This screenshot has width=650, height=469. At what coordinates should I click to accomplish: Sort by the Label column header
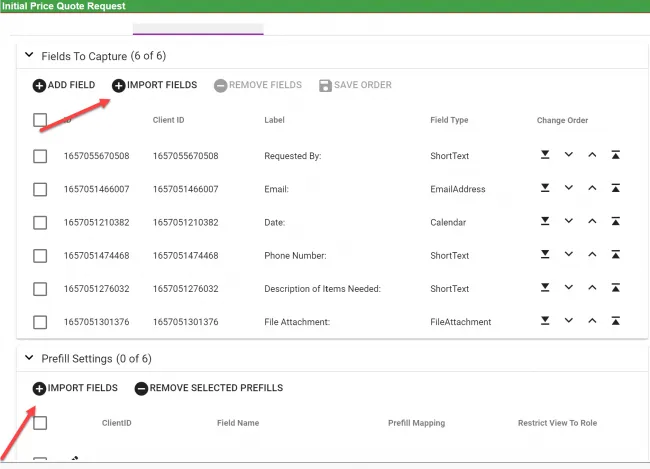[x=274, y=120]
